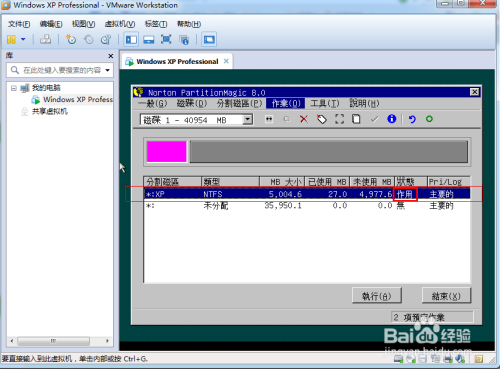Click the grayed checkmark toolbar icon
This screenshot has height=369, width=500.
[x=374, y=119]
